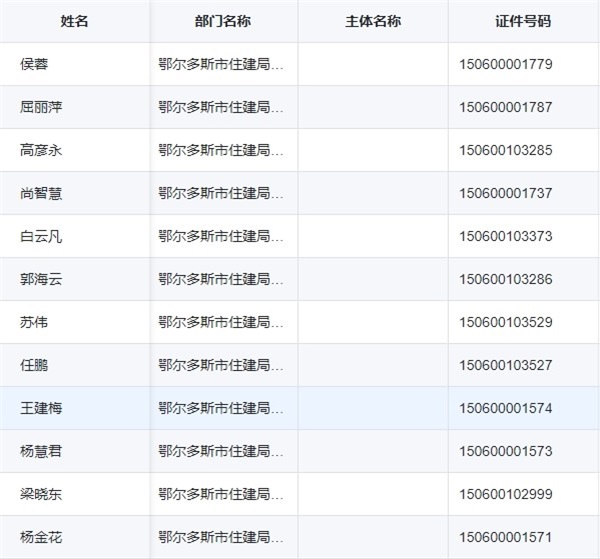This screenshot has height=559, width=600.
Task: Click certificate number 150600001737
Action: point(505,193)
